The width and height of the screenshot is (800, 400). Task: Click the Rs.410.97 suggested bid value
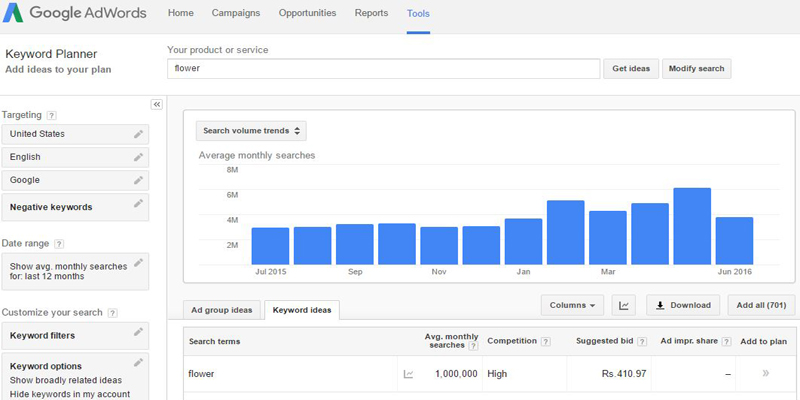[624, 374]
